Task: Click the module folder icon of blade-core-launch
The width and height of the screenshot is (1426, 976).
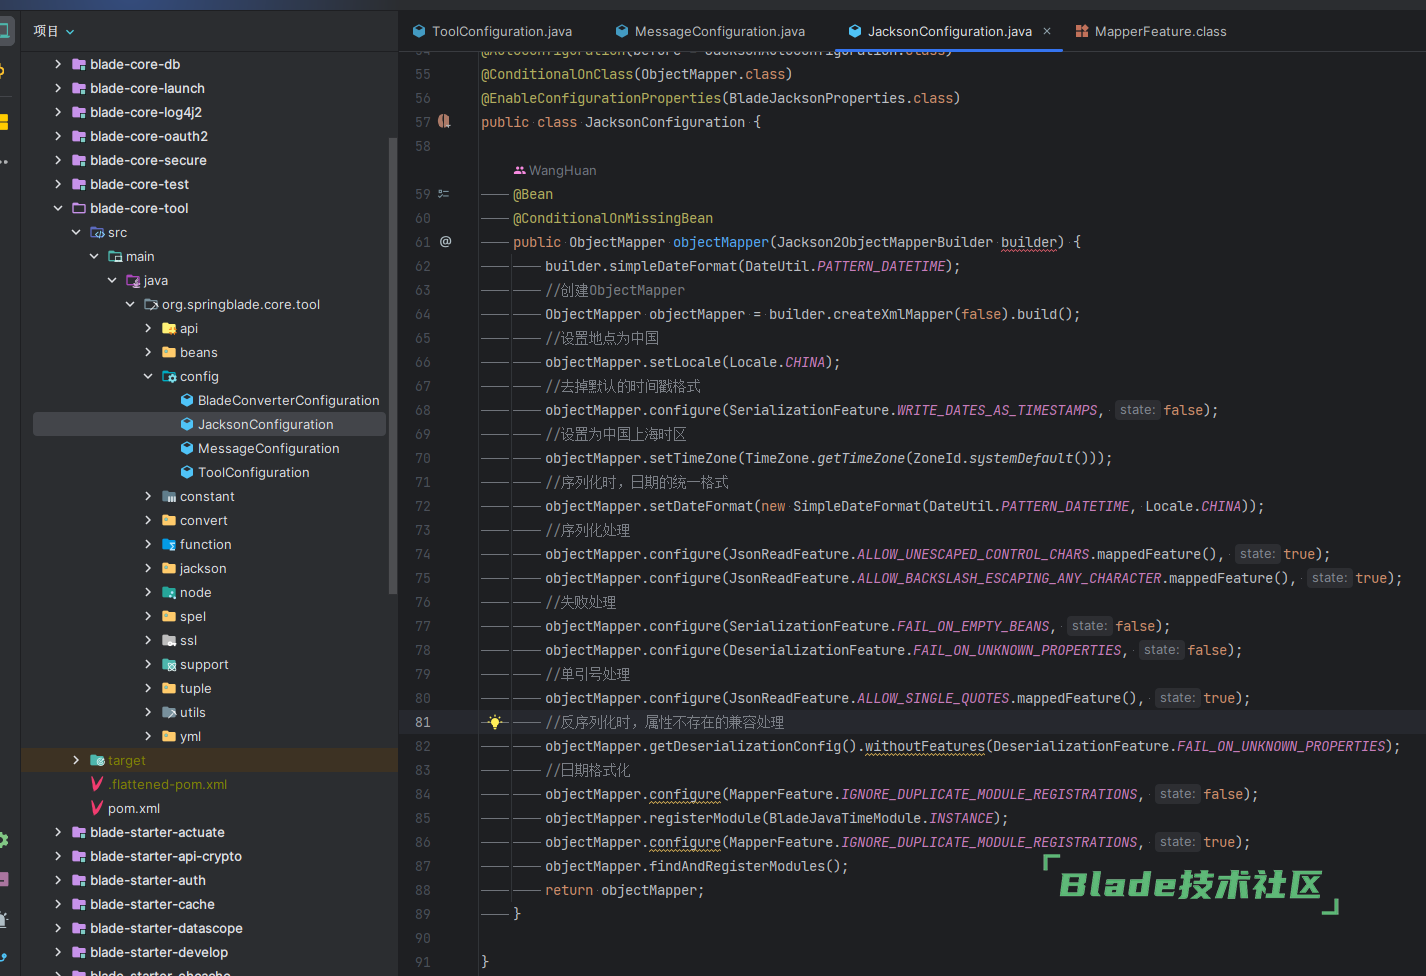Action: pyautogui.click(x=79, y=88)
